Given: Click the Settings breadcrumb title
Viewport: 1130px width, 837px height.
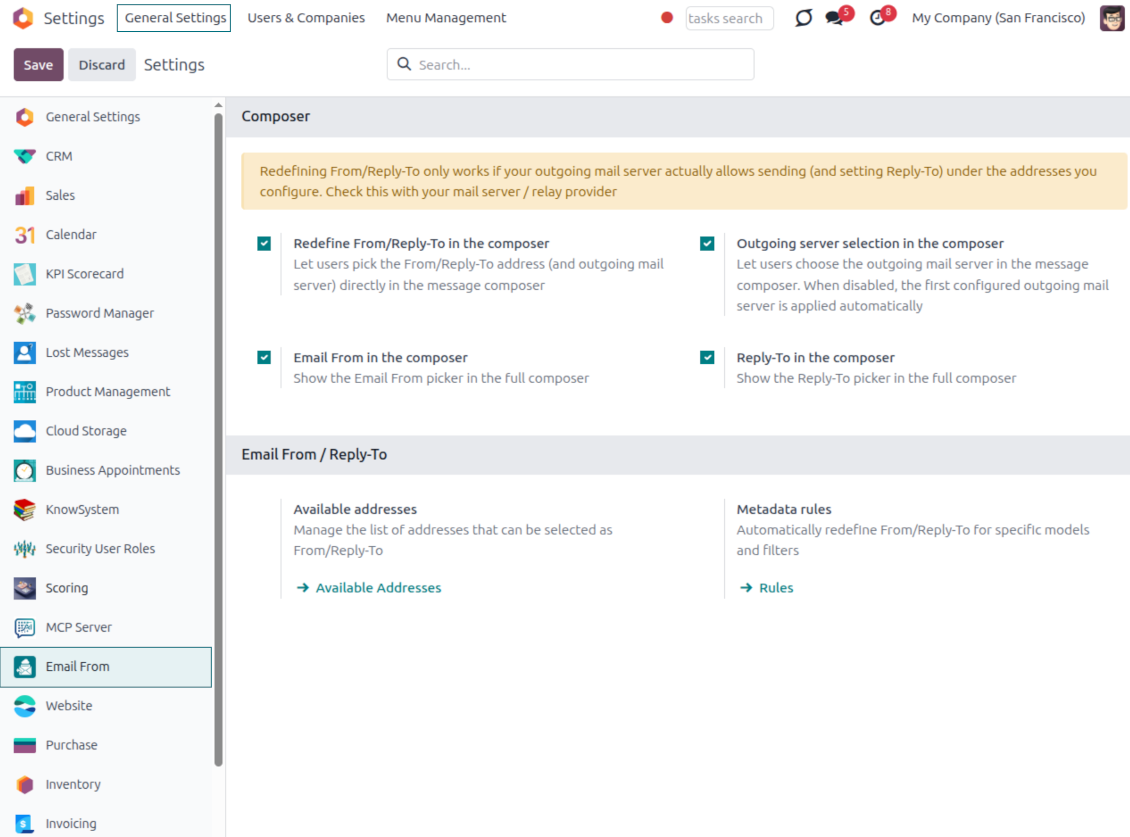Looking at the screenshot, I should point(174,65).
